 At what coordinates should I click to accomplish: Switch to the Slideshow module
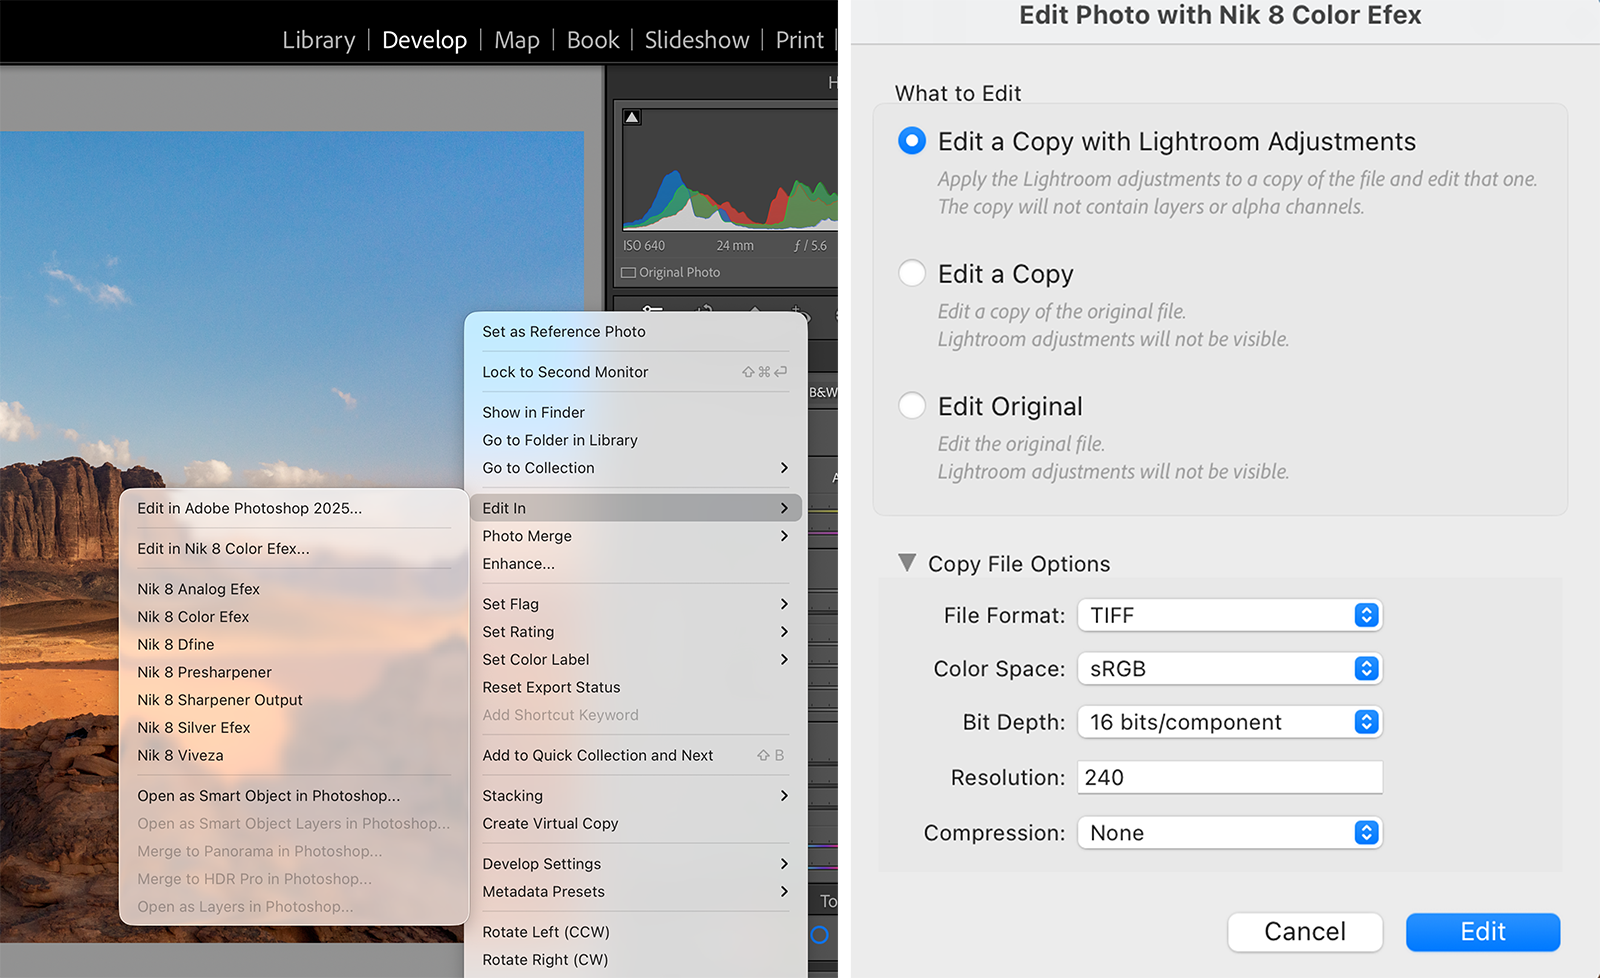point(697,40)
